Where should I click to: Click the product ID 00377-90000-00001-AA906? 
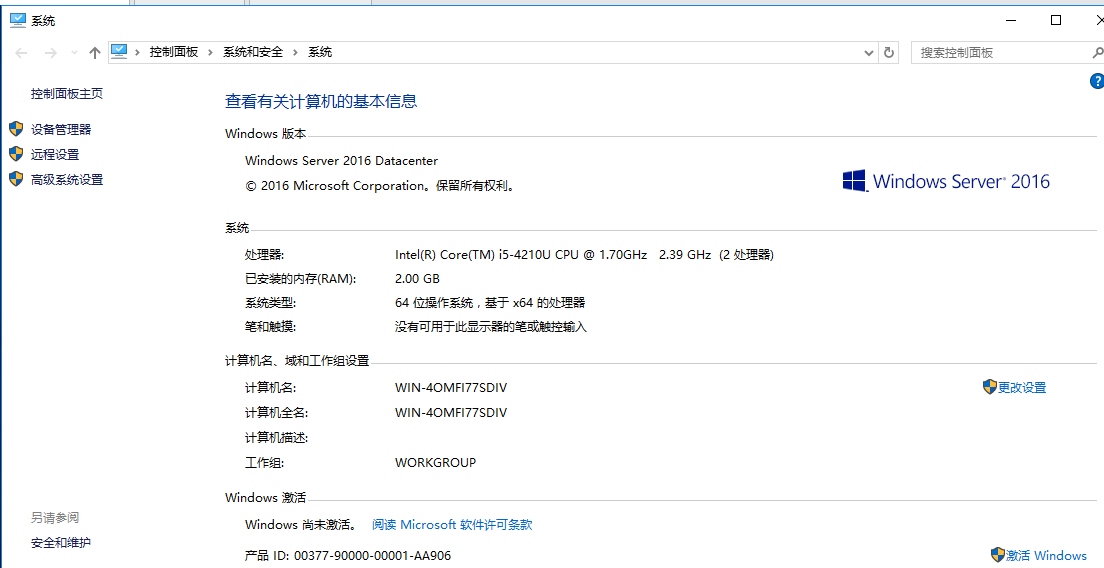click(x=372, y=556)
